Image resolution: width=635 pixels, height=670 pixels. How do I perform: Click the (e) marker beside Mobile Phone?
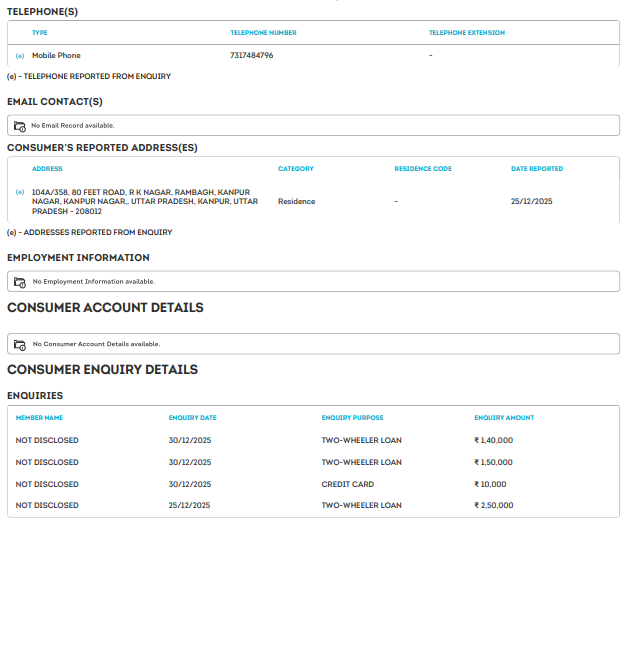click(20, 55)
